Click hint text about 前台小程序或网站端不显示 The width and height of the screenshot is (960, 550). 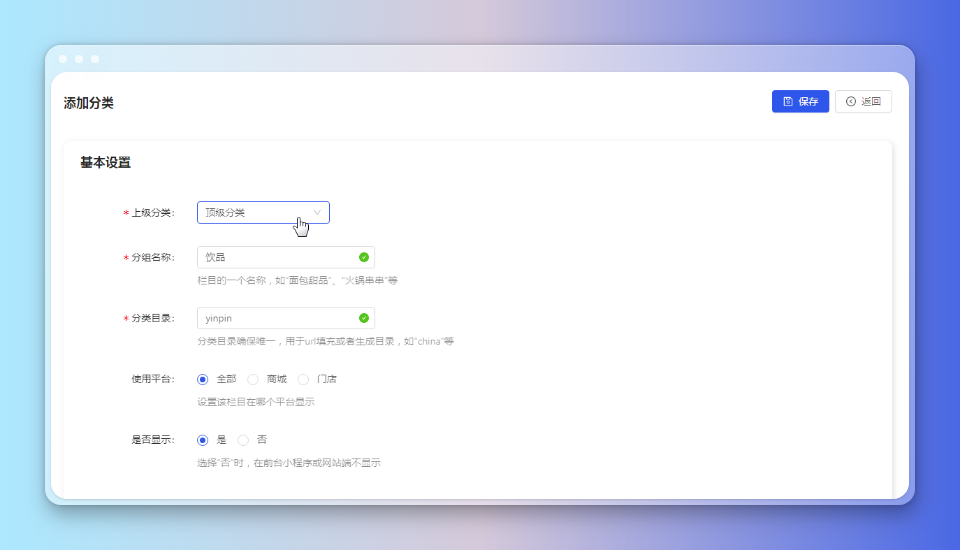[289, 462]
